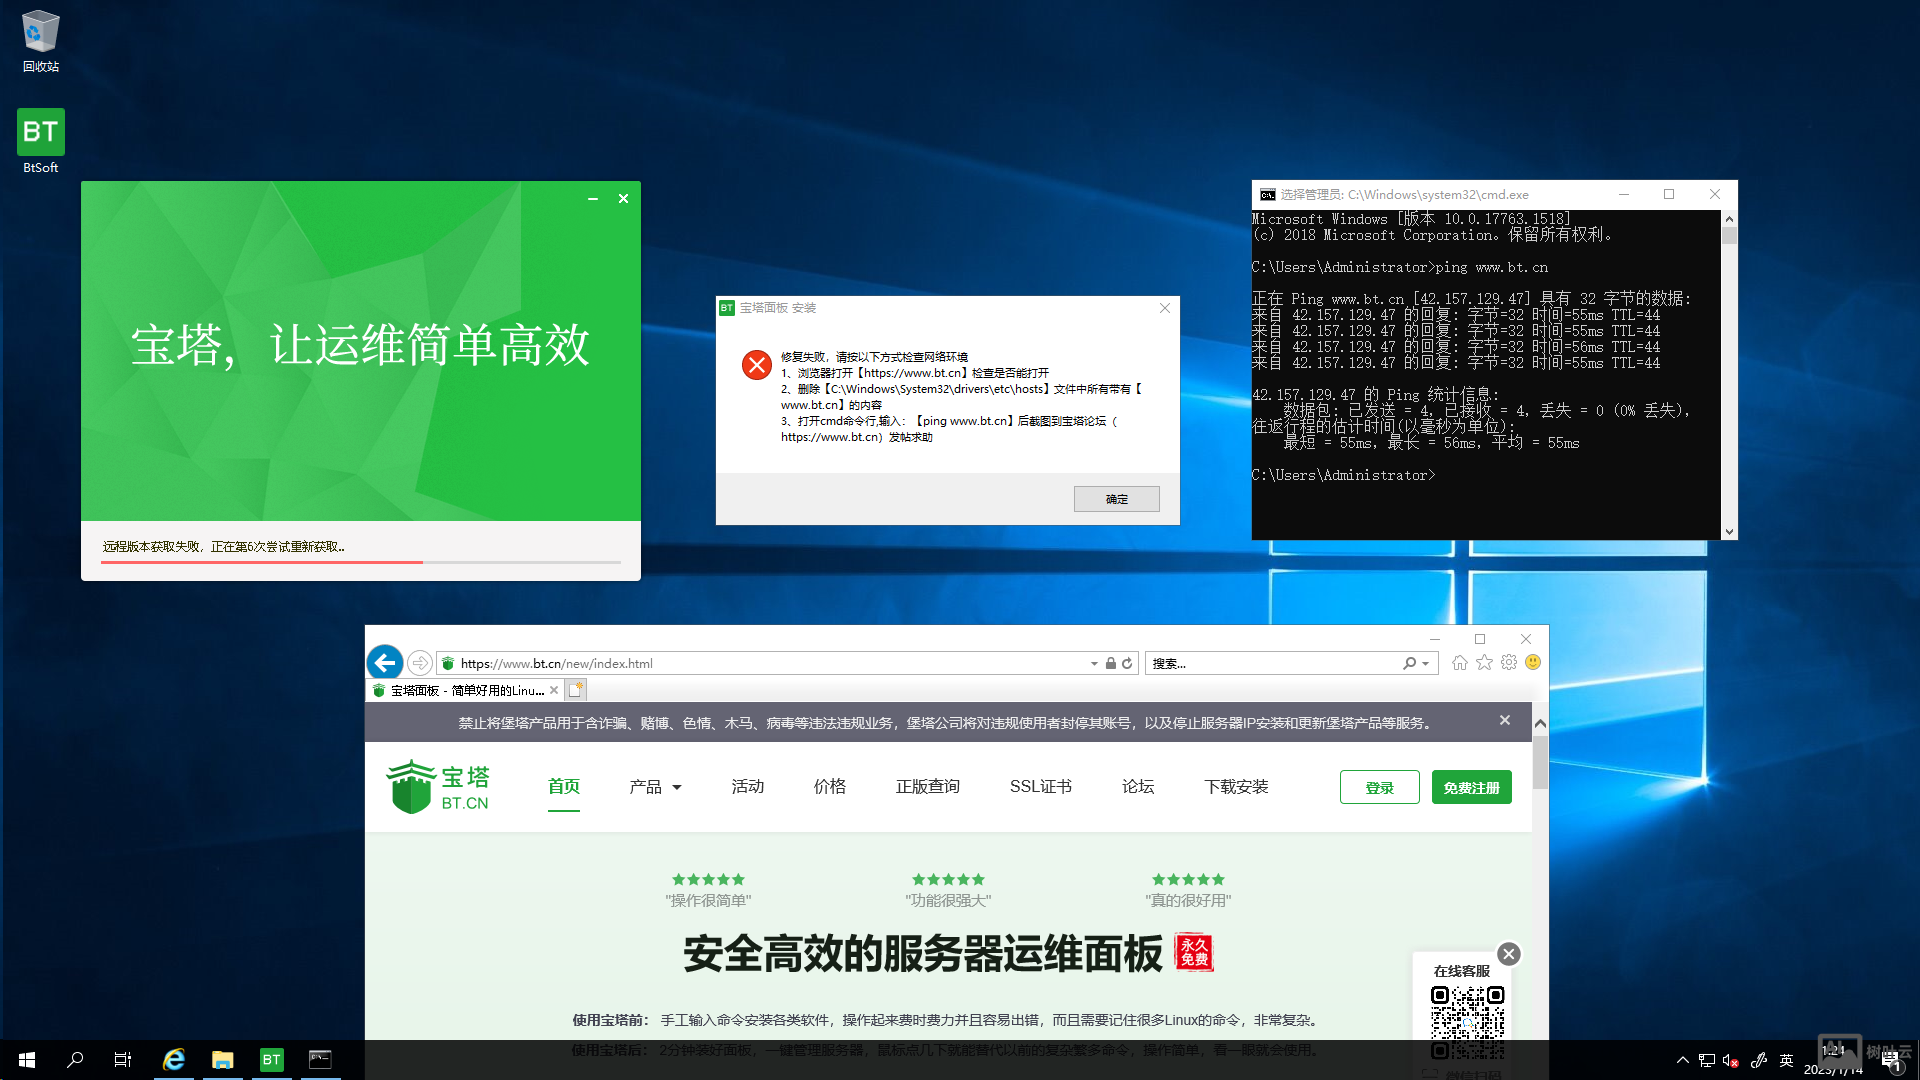Screen dimensions: 1920x1080
Task: Expand the search provider dropdown arrow
Action: pyautogui.click(x=1425, y=664)
